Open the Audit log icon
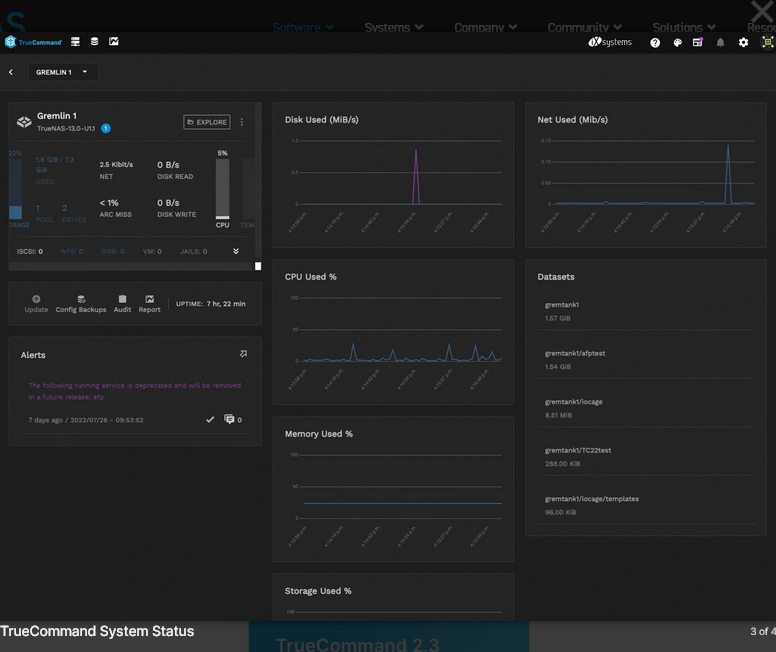 pyautogui.click(x=122, y=303)
